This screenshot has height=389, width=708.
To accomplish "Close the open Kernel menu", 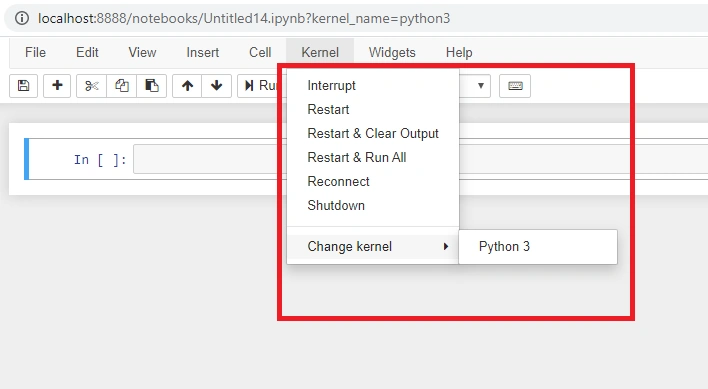I will pos(320,52).
